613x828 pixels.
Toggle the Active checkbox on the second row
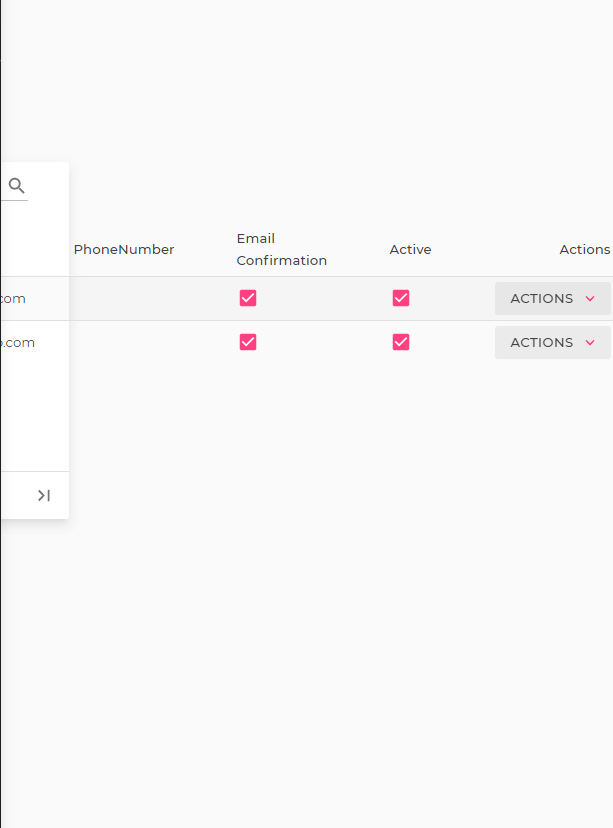(400, 342)
